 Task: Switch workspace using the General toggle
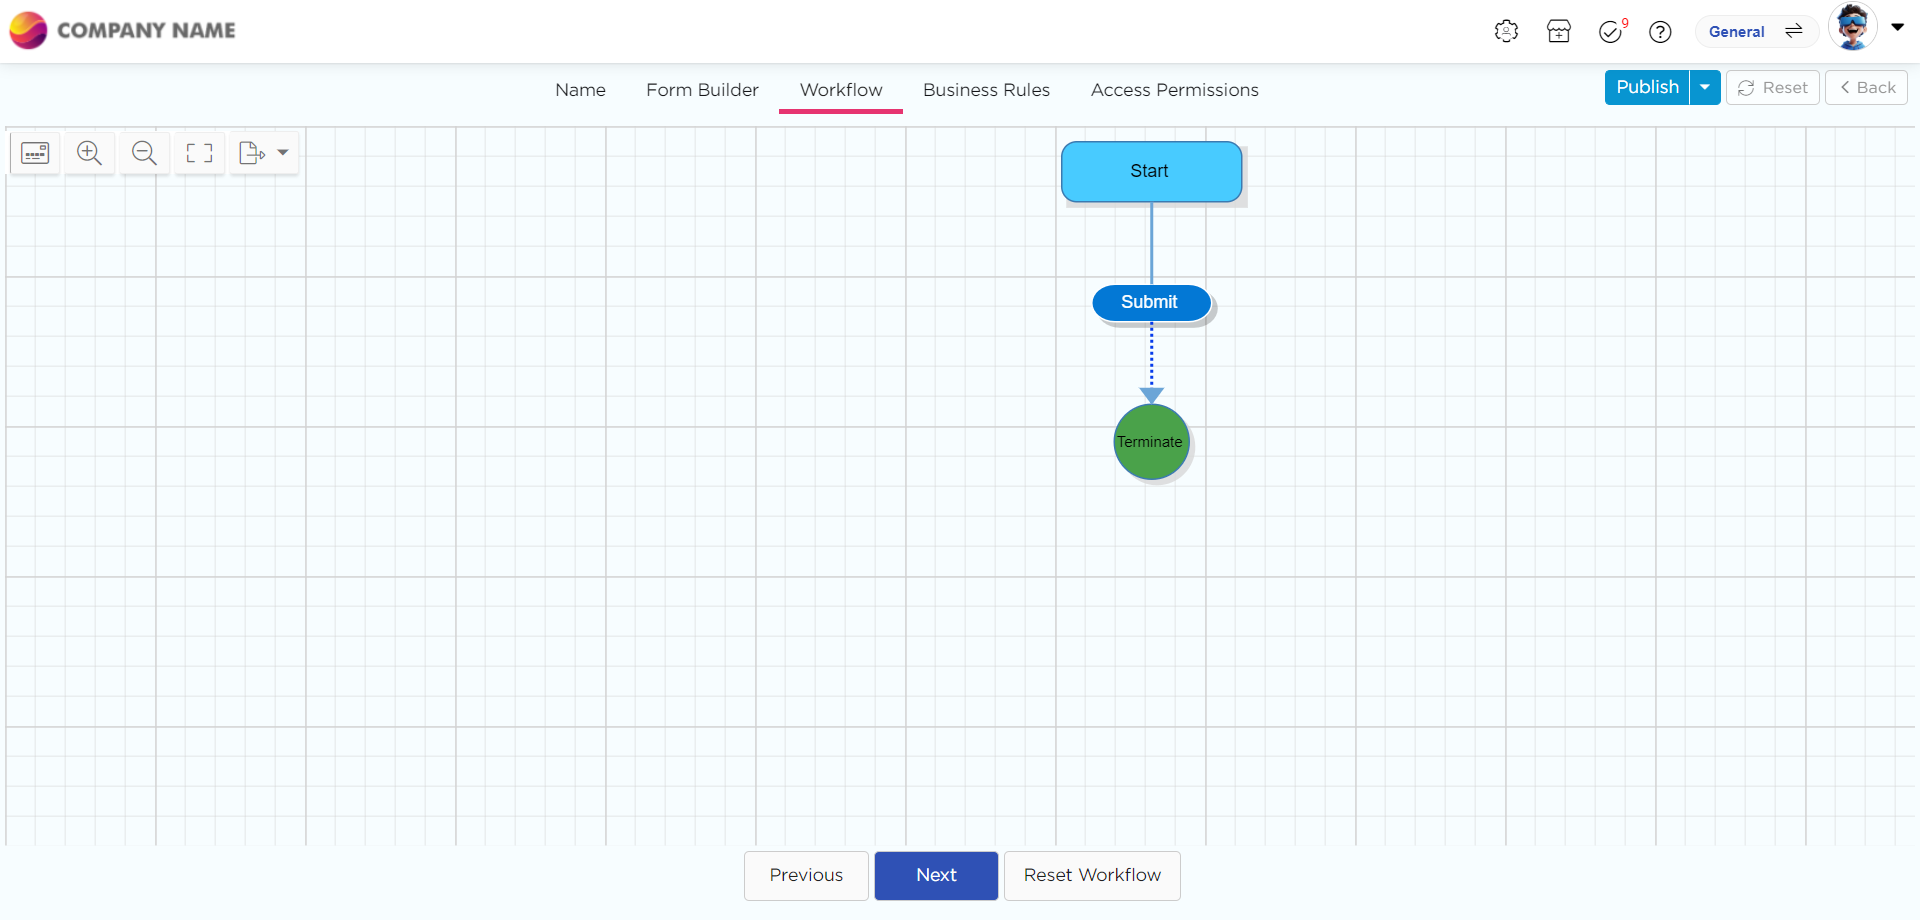coord(1756,32)
